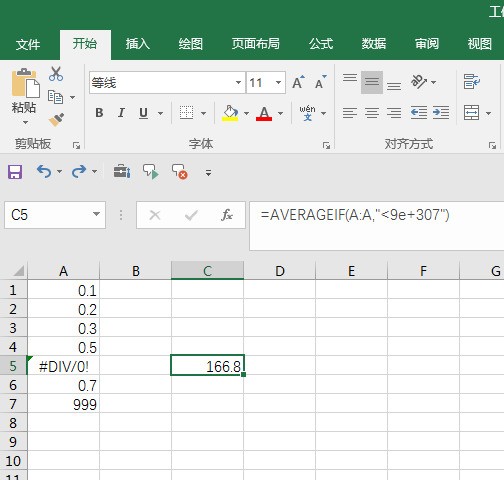The width and height of the screenshot is (504, 480).
Task: Click the Insert Function fx button
Action: [227, 215]
